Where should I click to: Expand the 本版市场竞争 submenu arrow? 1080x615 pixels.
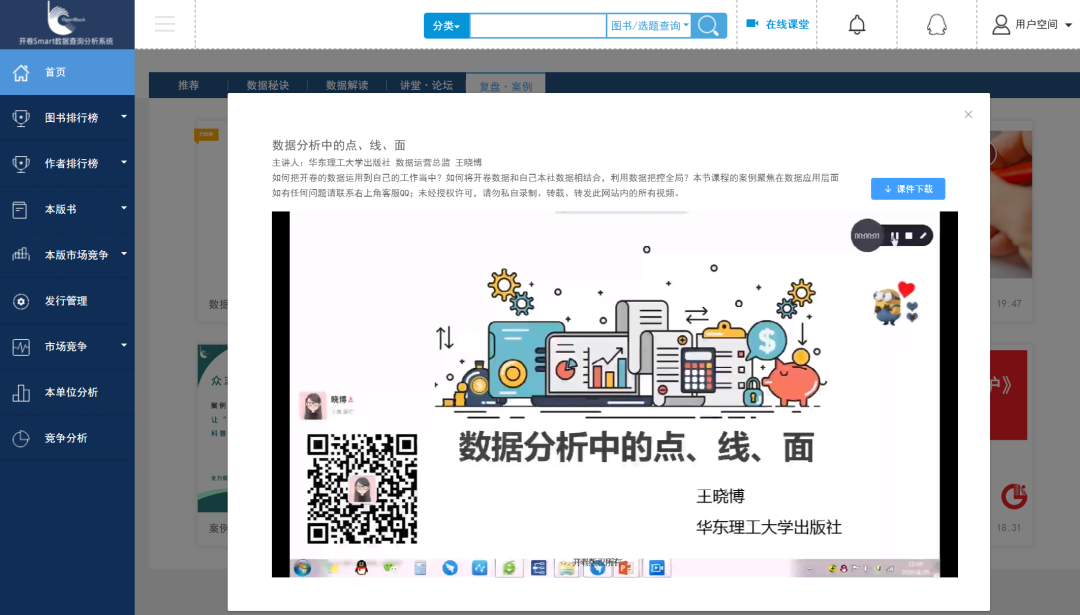click(x=124, y=254)
